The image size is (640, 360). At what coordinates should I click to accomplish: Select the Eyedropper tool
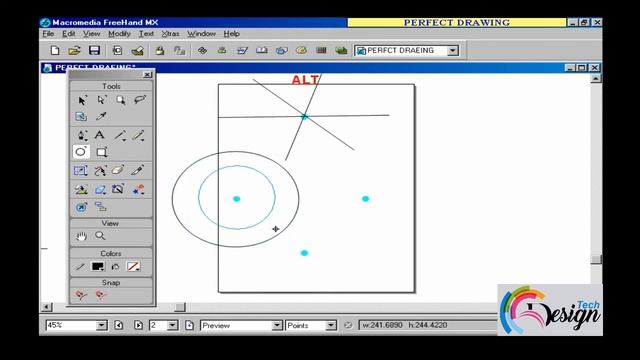coord(101,116)
